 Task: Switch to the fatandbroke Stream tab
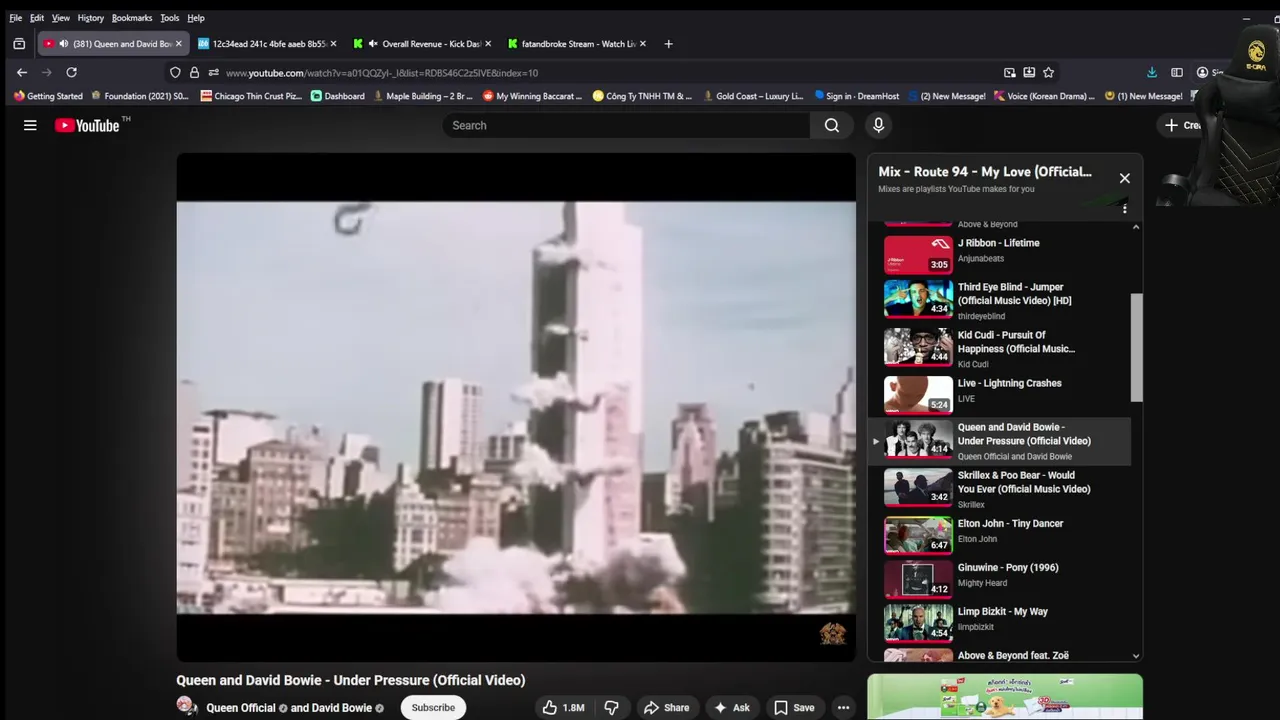[577, 44]
